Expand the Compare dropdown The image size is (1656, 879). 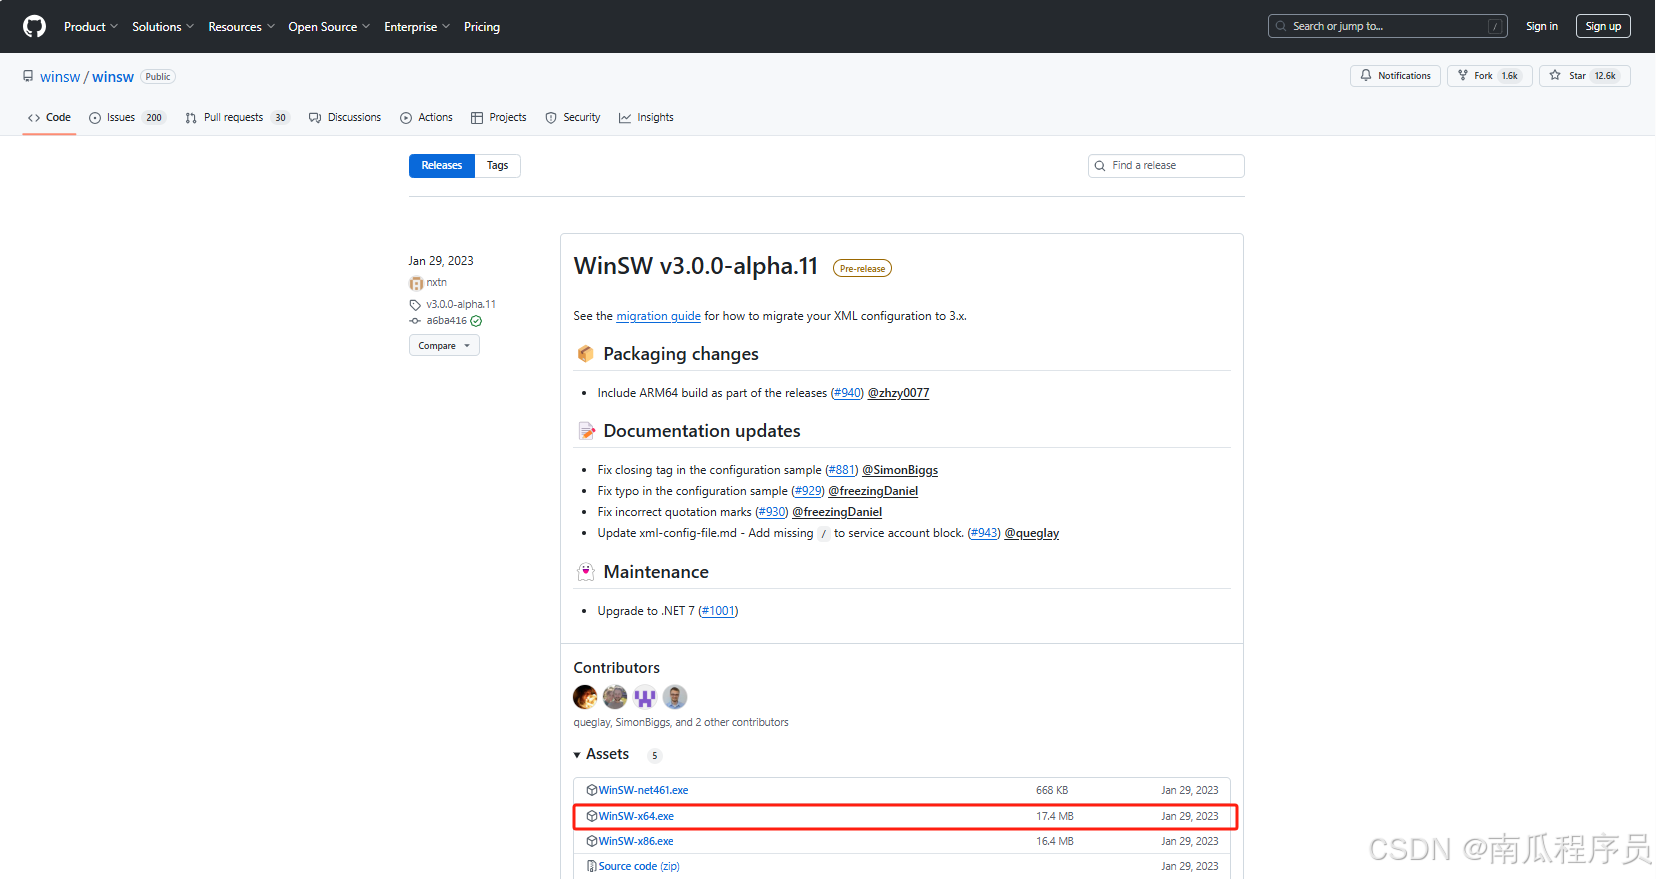444,346
